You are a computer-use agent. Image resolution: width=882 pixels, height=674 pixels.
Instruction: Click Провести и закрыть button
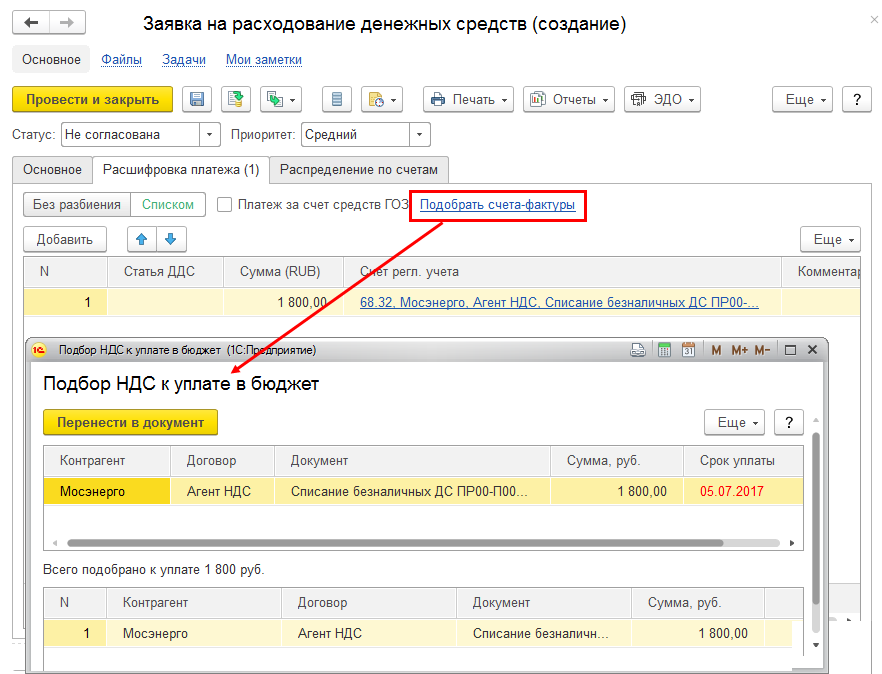tap(92, 100)
